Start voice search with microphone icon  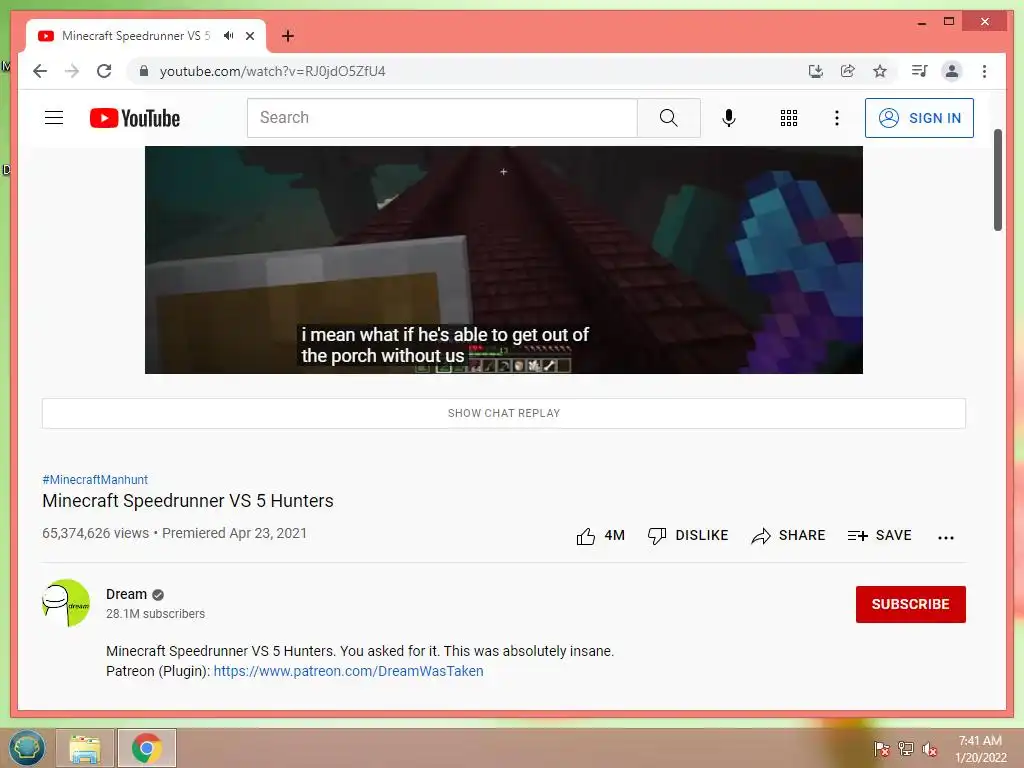tap(729, 118)
